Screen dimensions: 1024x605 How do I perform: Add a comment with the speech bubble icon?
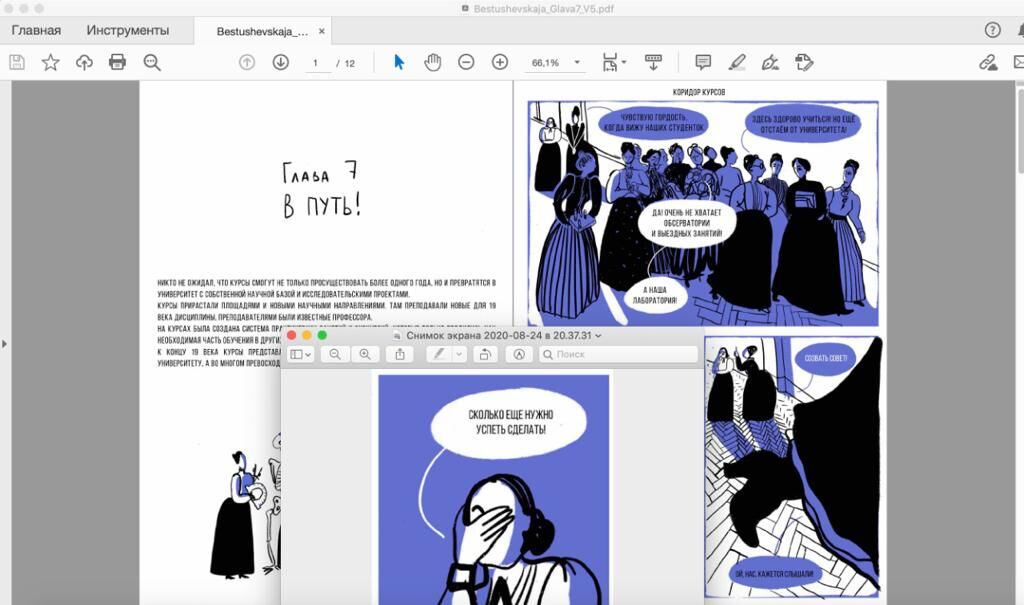pos(703,62)
